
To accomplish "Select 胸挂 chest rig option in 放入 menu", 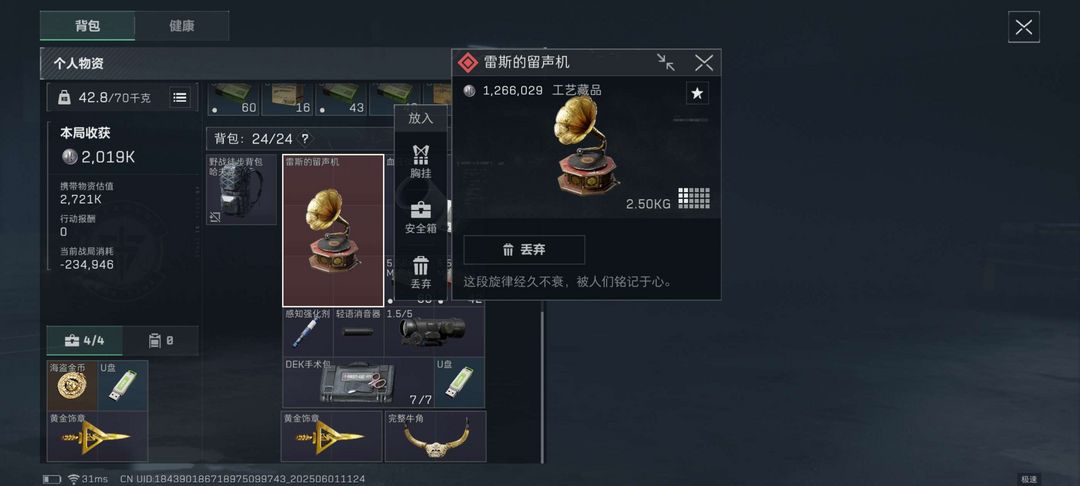I will 421,162.
